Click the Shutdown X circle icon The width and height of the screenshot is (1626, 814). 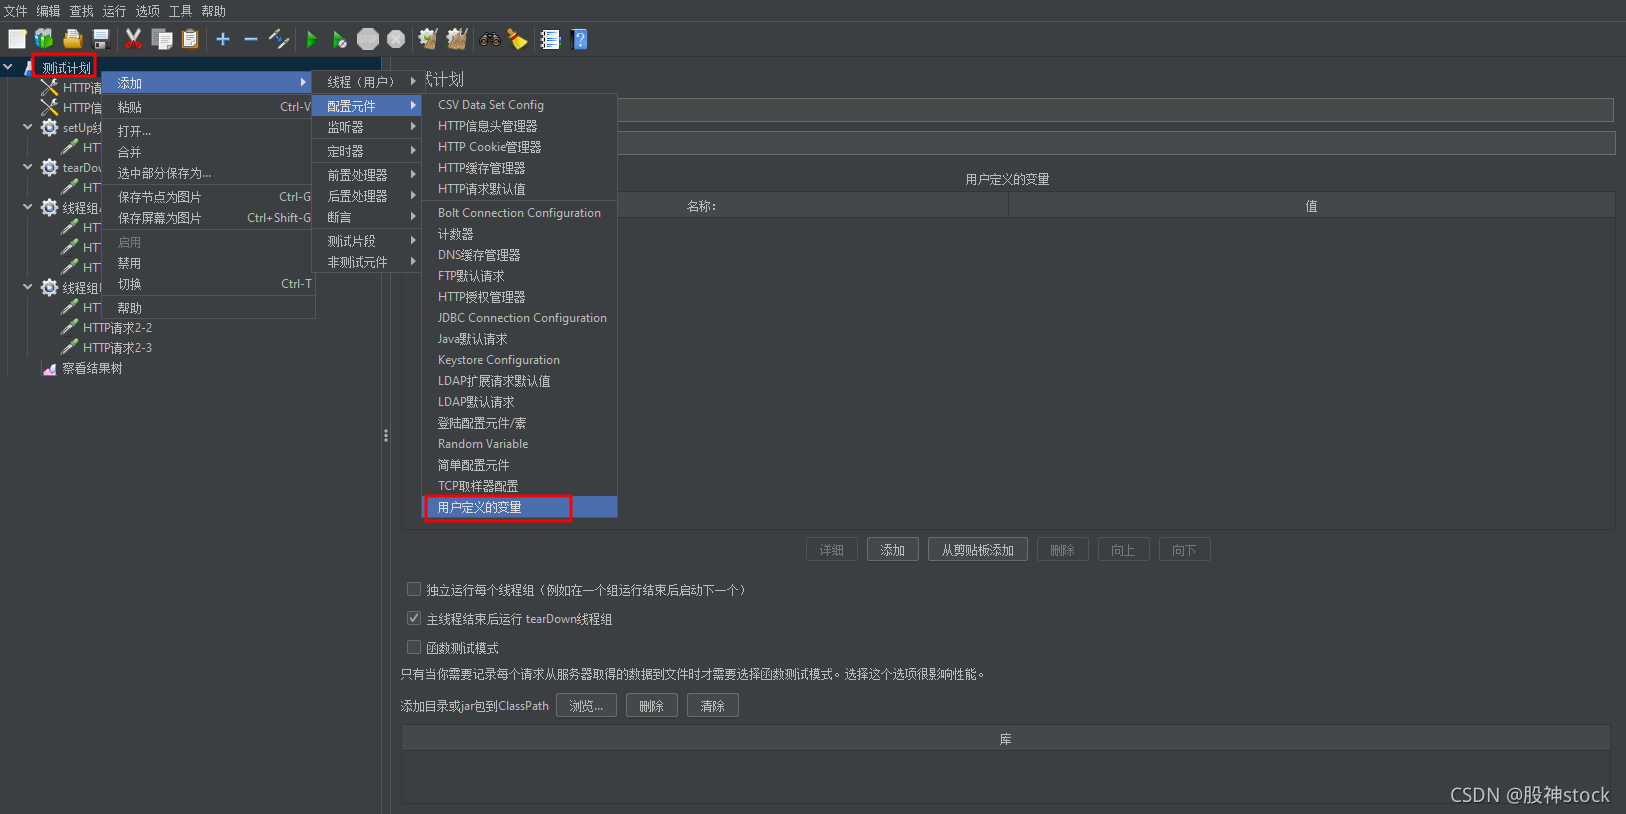point(396,39)
